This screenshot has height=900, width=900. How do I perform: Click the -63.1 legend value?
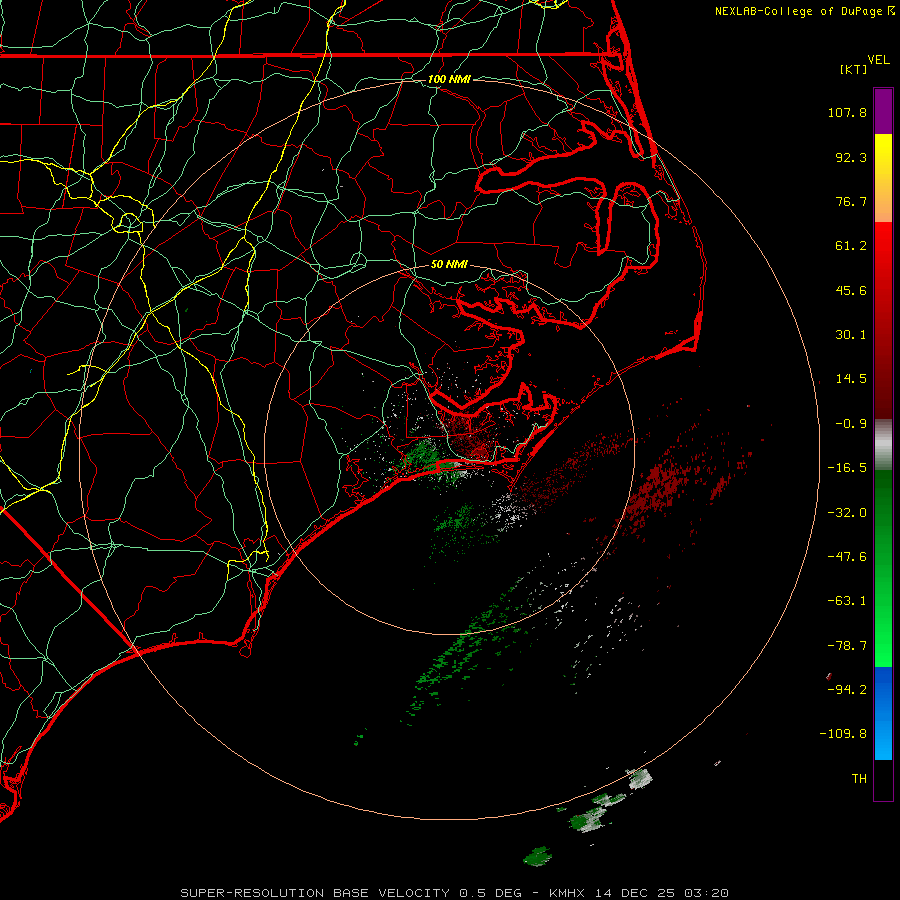coord(847,601)
